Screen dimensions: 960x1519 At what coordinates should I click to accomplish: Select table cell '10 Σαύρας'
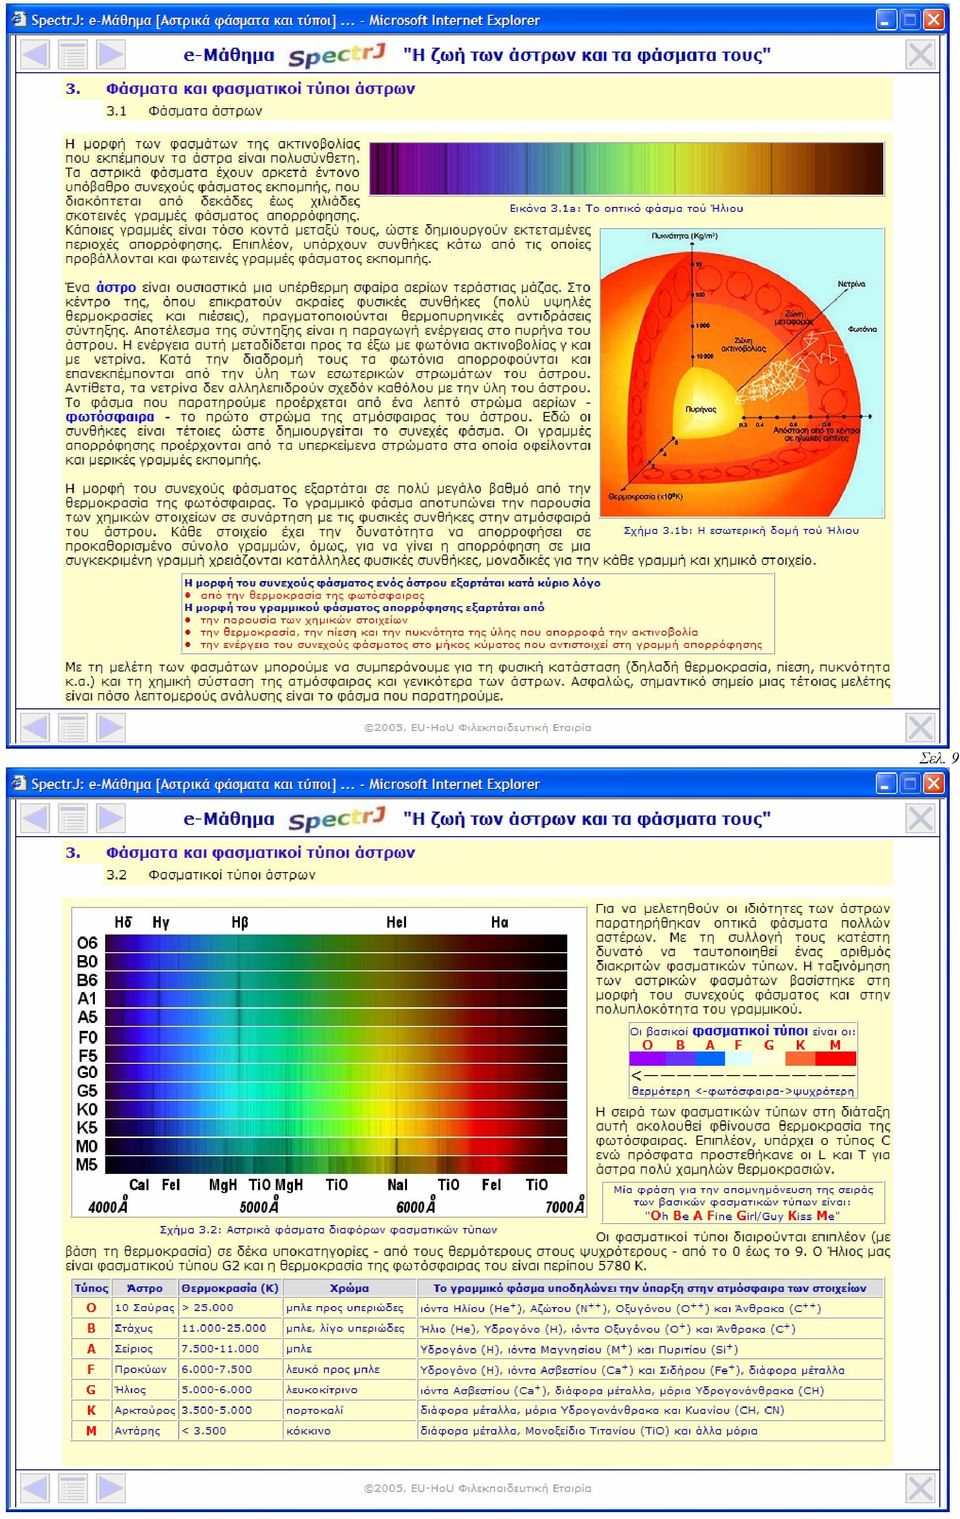[x=144, y=1308]
